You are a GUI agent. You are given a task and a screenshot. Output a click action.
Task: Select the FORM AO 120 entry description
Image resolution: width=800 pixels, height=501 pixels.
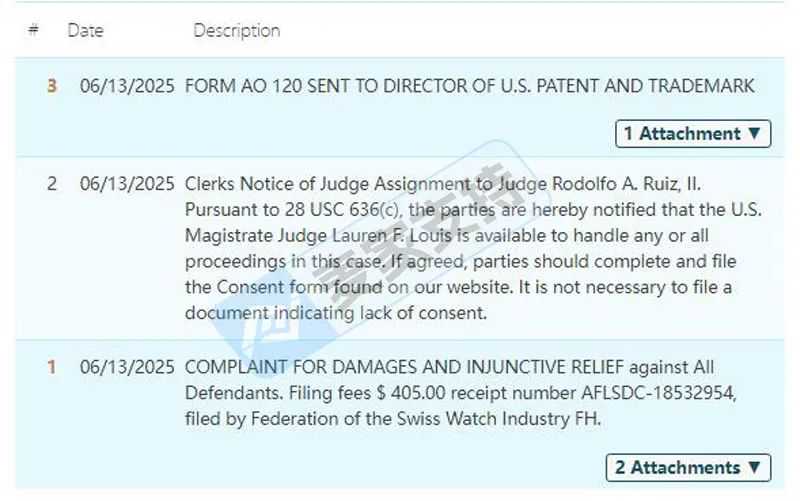[x=469, y=86]
